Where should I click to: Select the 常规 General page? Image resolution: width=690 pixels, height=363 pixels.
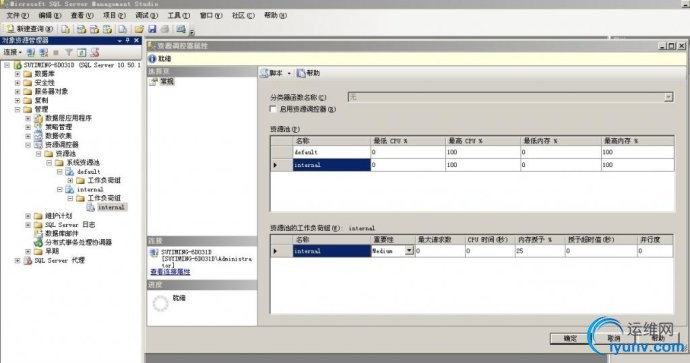(x=167, y=81)
